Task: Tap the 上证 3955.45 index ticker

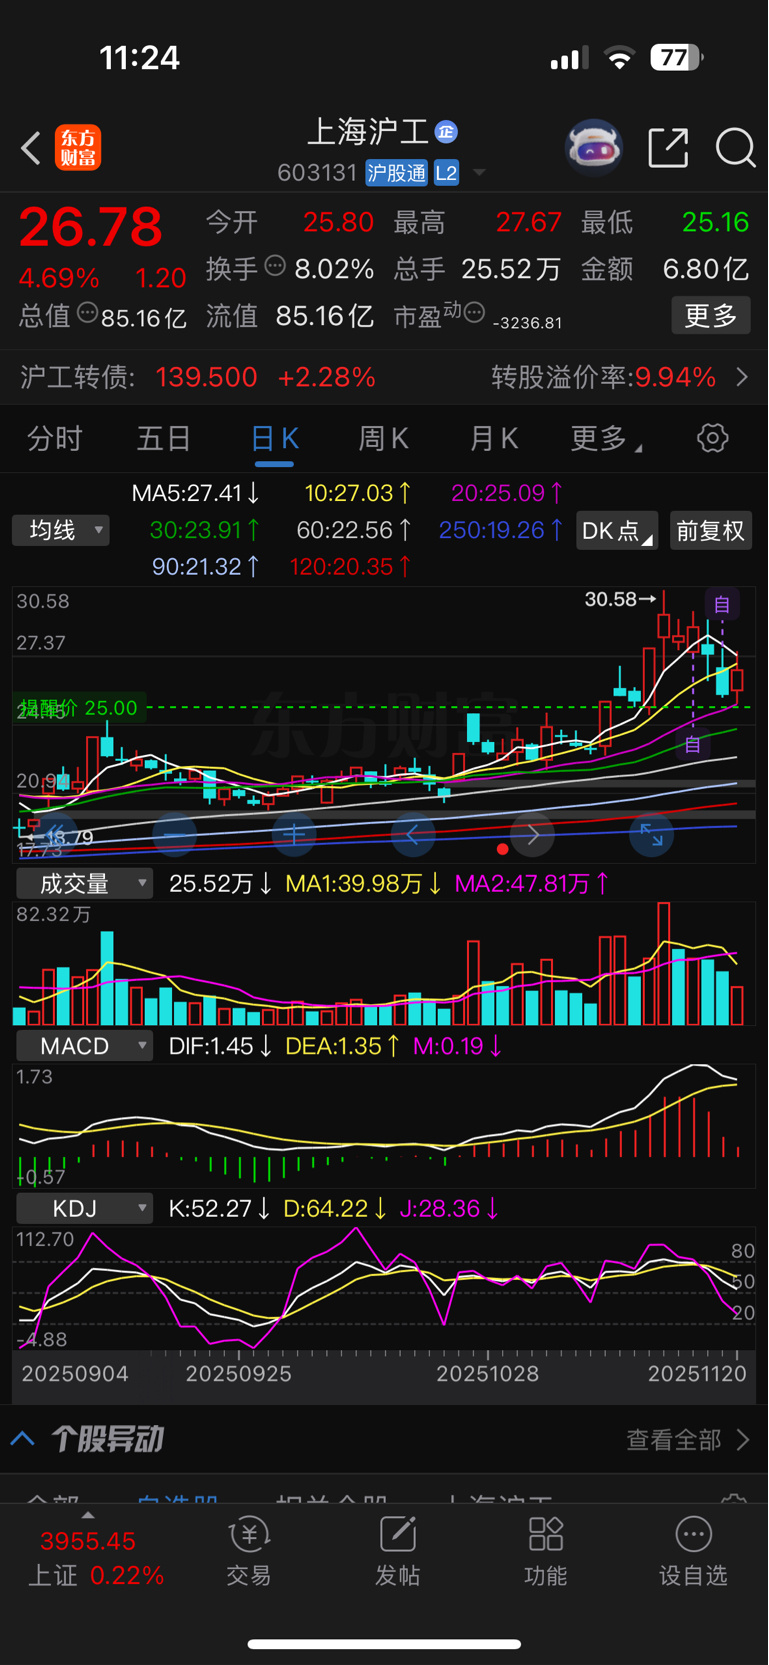Action: point(88,1541)
